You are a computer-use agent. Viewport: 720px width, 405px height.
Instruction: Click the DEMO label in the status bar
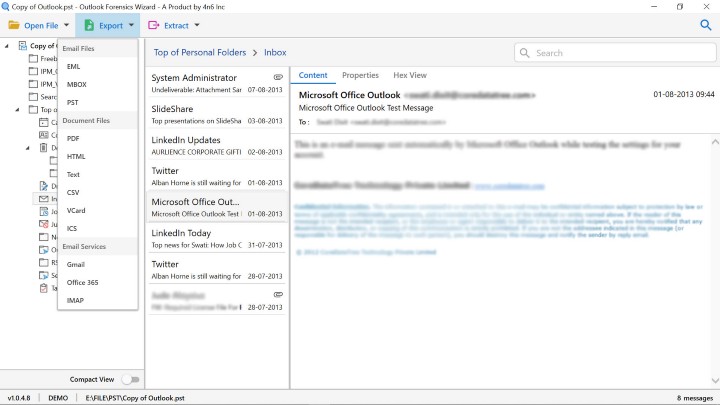point(58,398)
